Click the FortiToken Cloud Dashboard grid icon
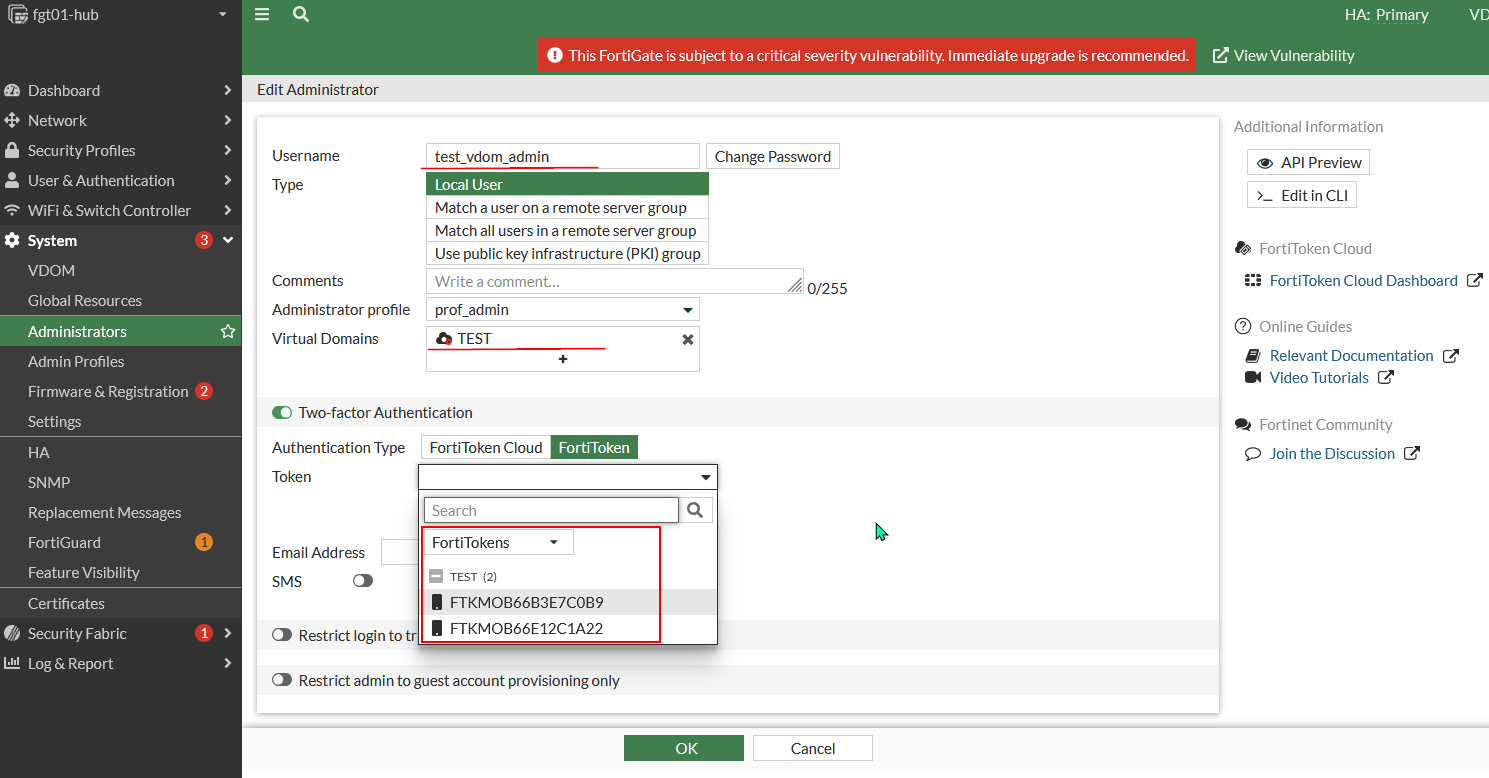Screen dimensions: 1489x778 (x=1253, y=281)
